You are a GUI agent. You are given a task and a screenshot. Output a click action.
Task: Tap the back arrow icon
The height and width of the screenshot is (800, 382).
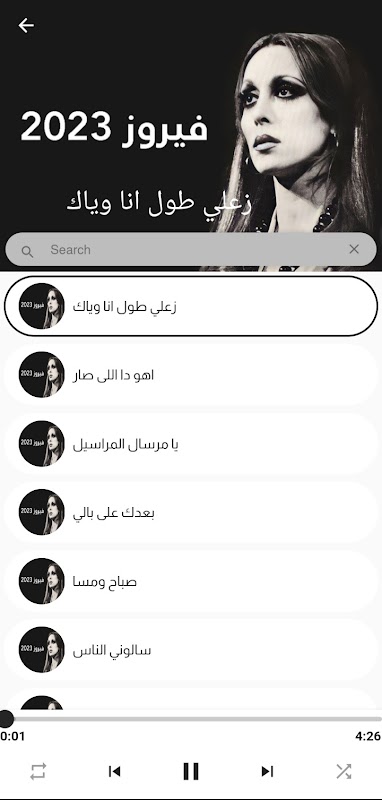(26, 25)
